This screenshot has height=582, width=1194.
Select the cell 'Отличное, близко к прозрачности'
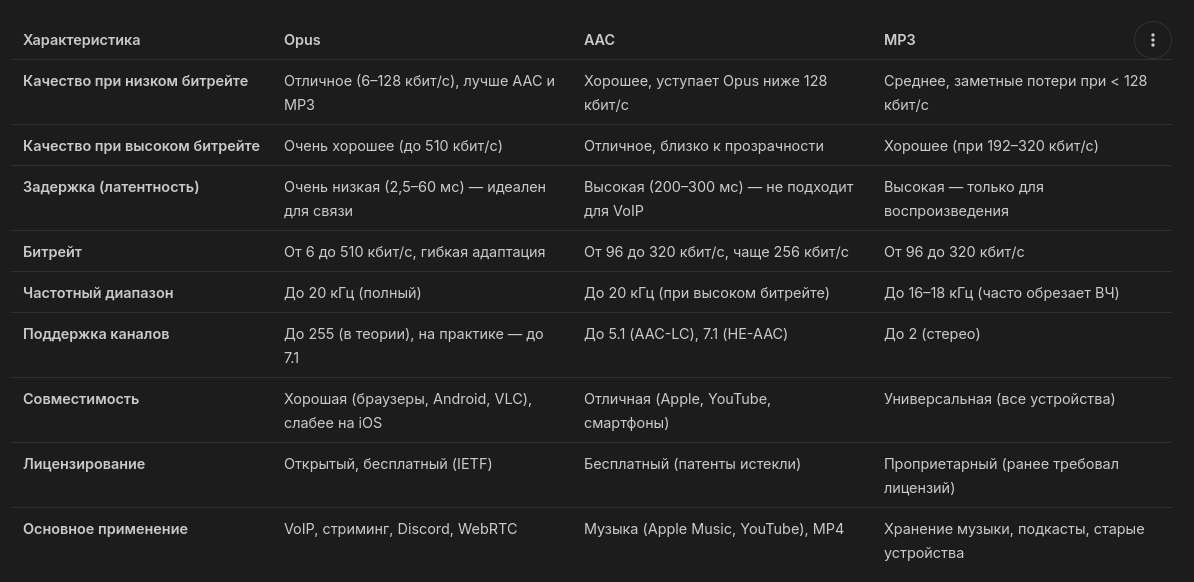click(x=704, y=146)
